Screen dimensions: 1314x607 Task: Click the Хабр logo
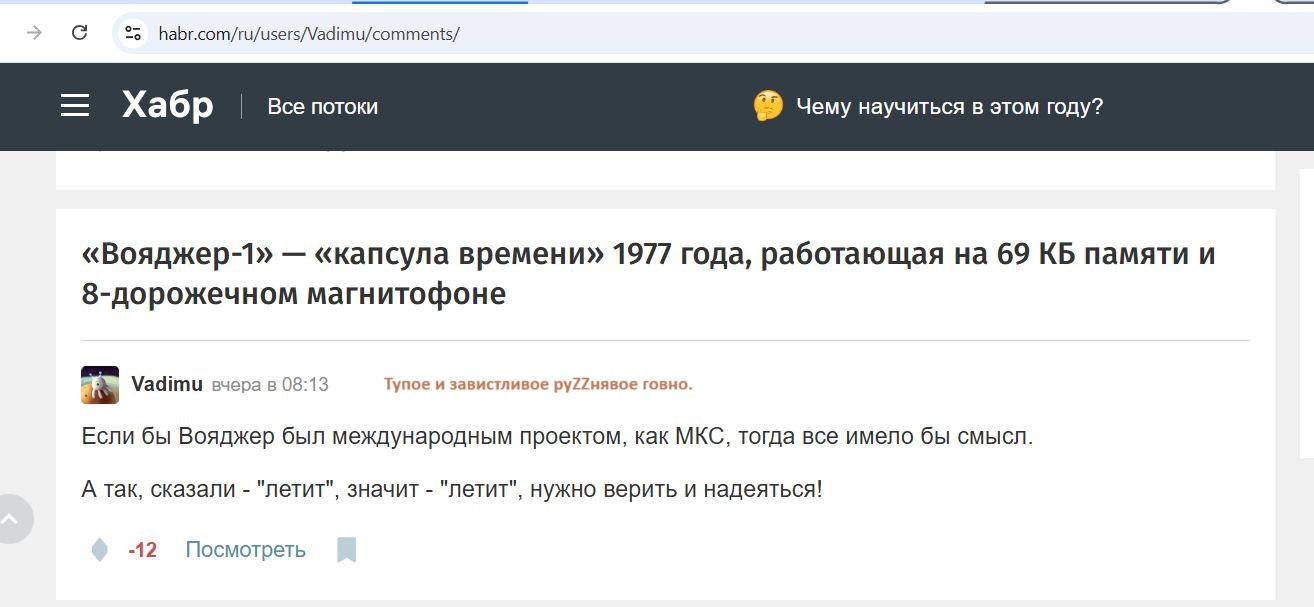pos(166,104)
